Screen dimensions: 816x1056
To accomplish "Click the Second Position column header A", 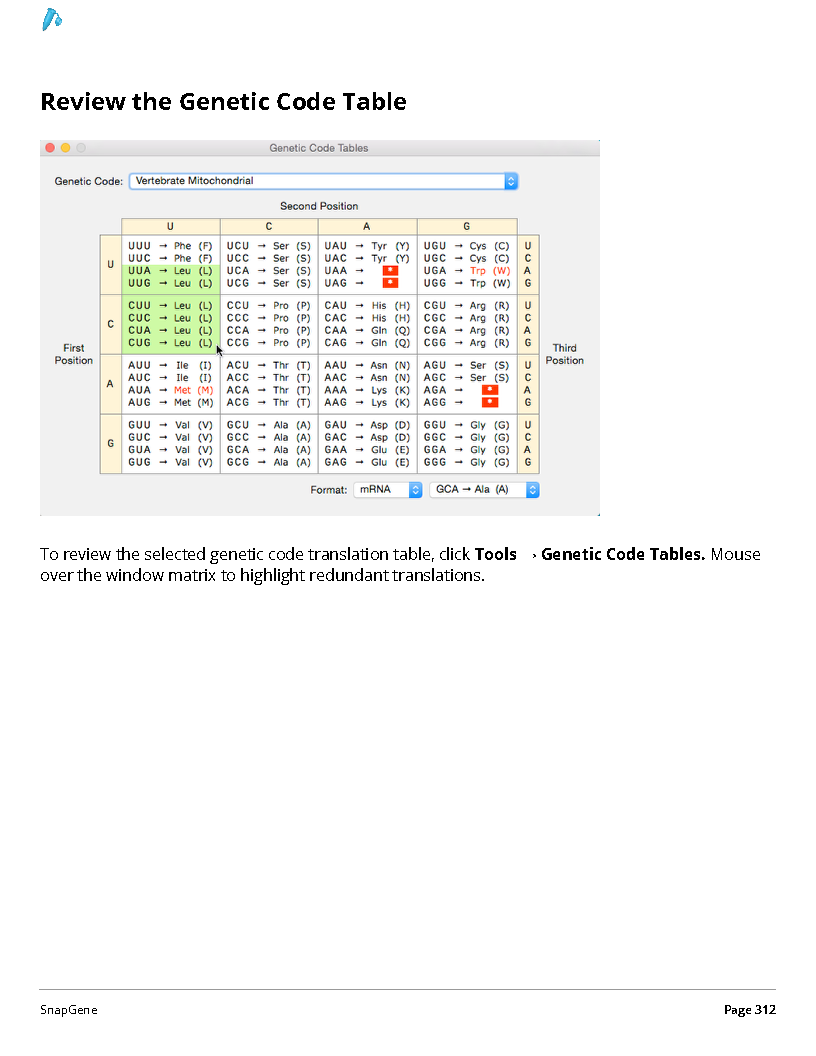I will 367,226.
